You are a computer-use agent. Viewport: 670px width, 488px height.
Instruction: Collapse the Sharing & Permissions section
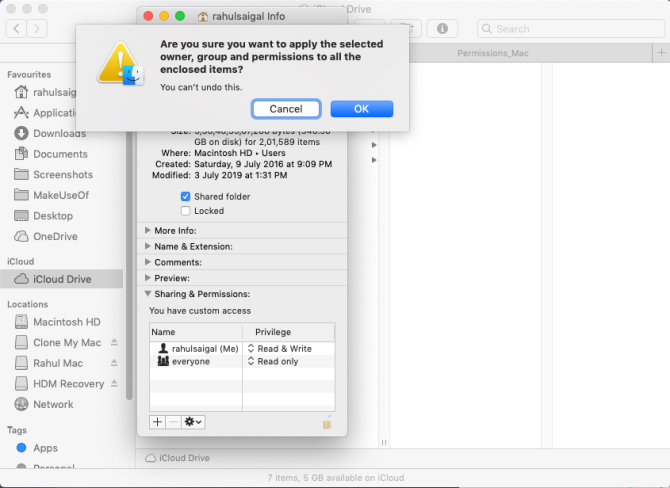coord(148,294)
